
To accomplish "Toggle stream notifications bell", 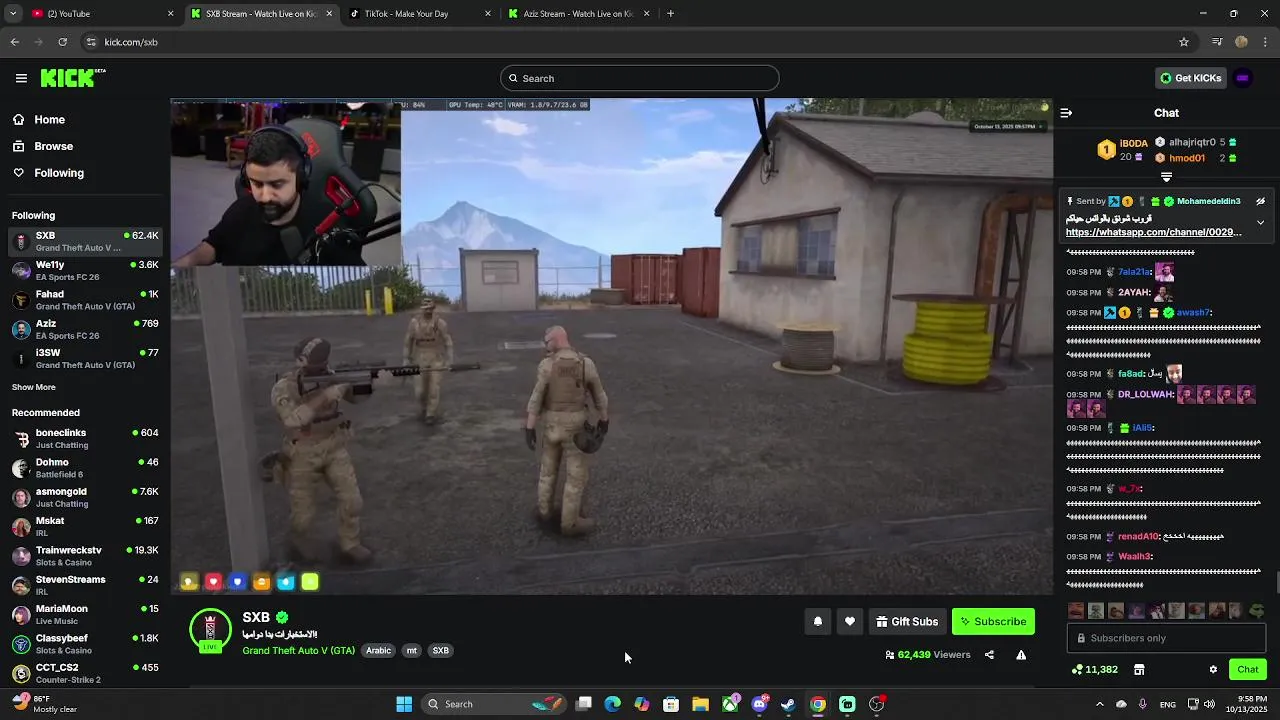I will [x=818, y=622].
